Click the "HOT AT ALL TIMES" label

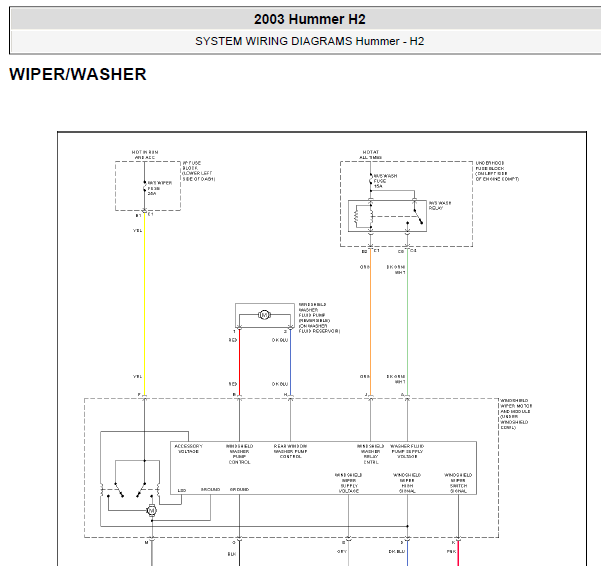[371, 155]
